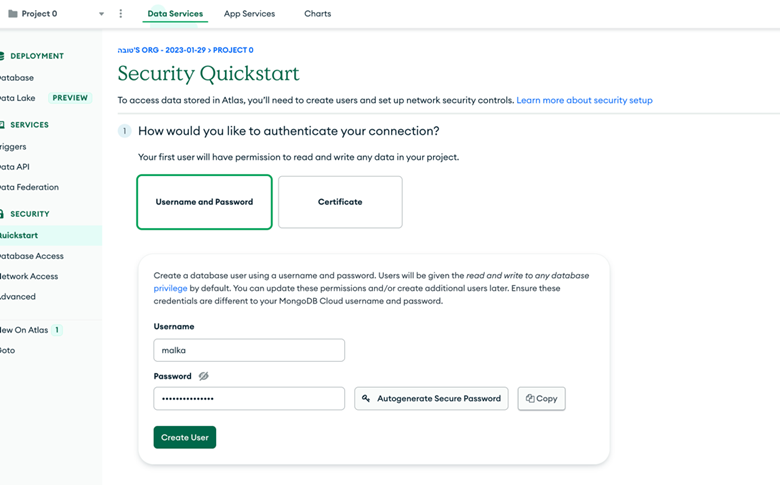Viewport: 780px width, 485px height.
Task: Click the Create User button
Action: point(185,437)
